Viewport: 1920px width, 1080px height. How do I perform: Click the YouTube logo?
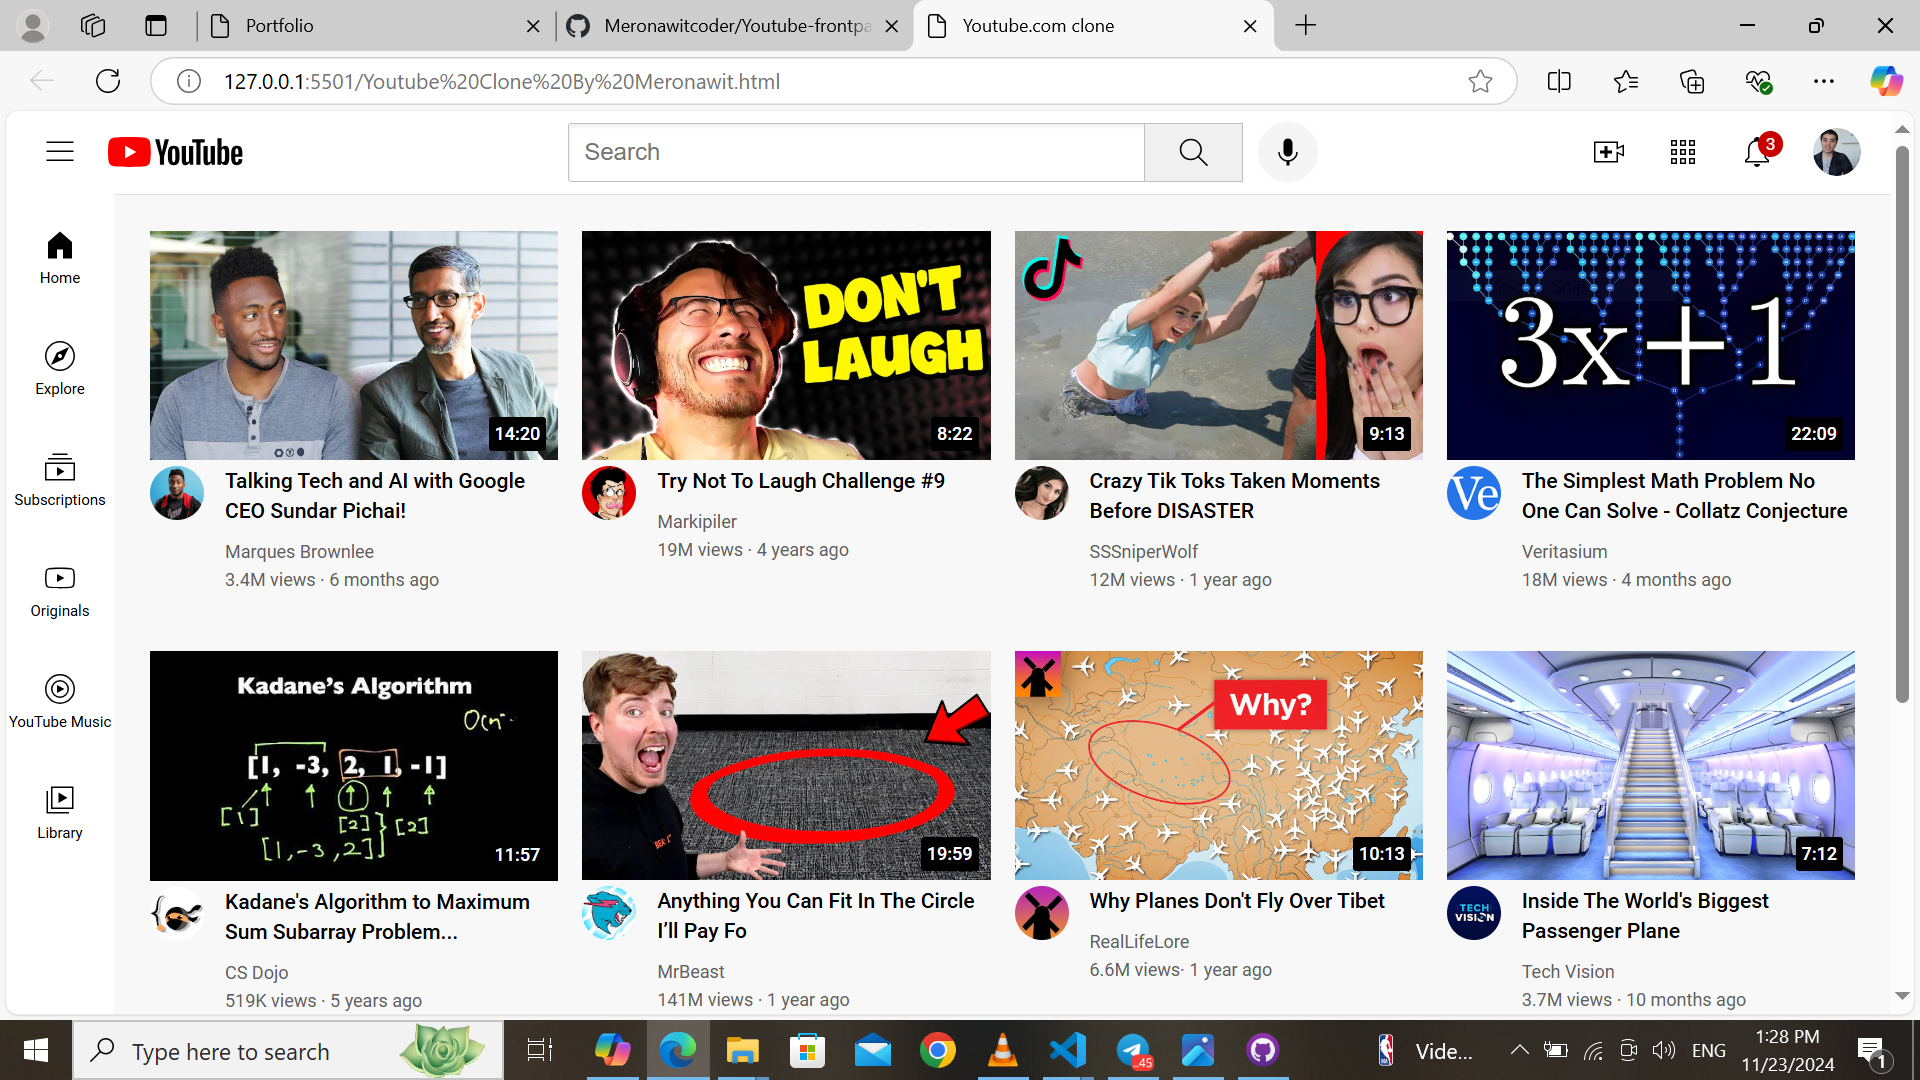[x=175, y=152]
